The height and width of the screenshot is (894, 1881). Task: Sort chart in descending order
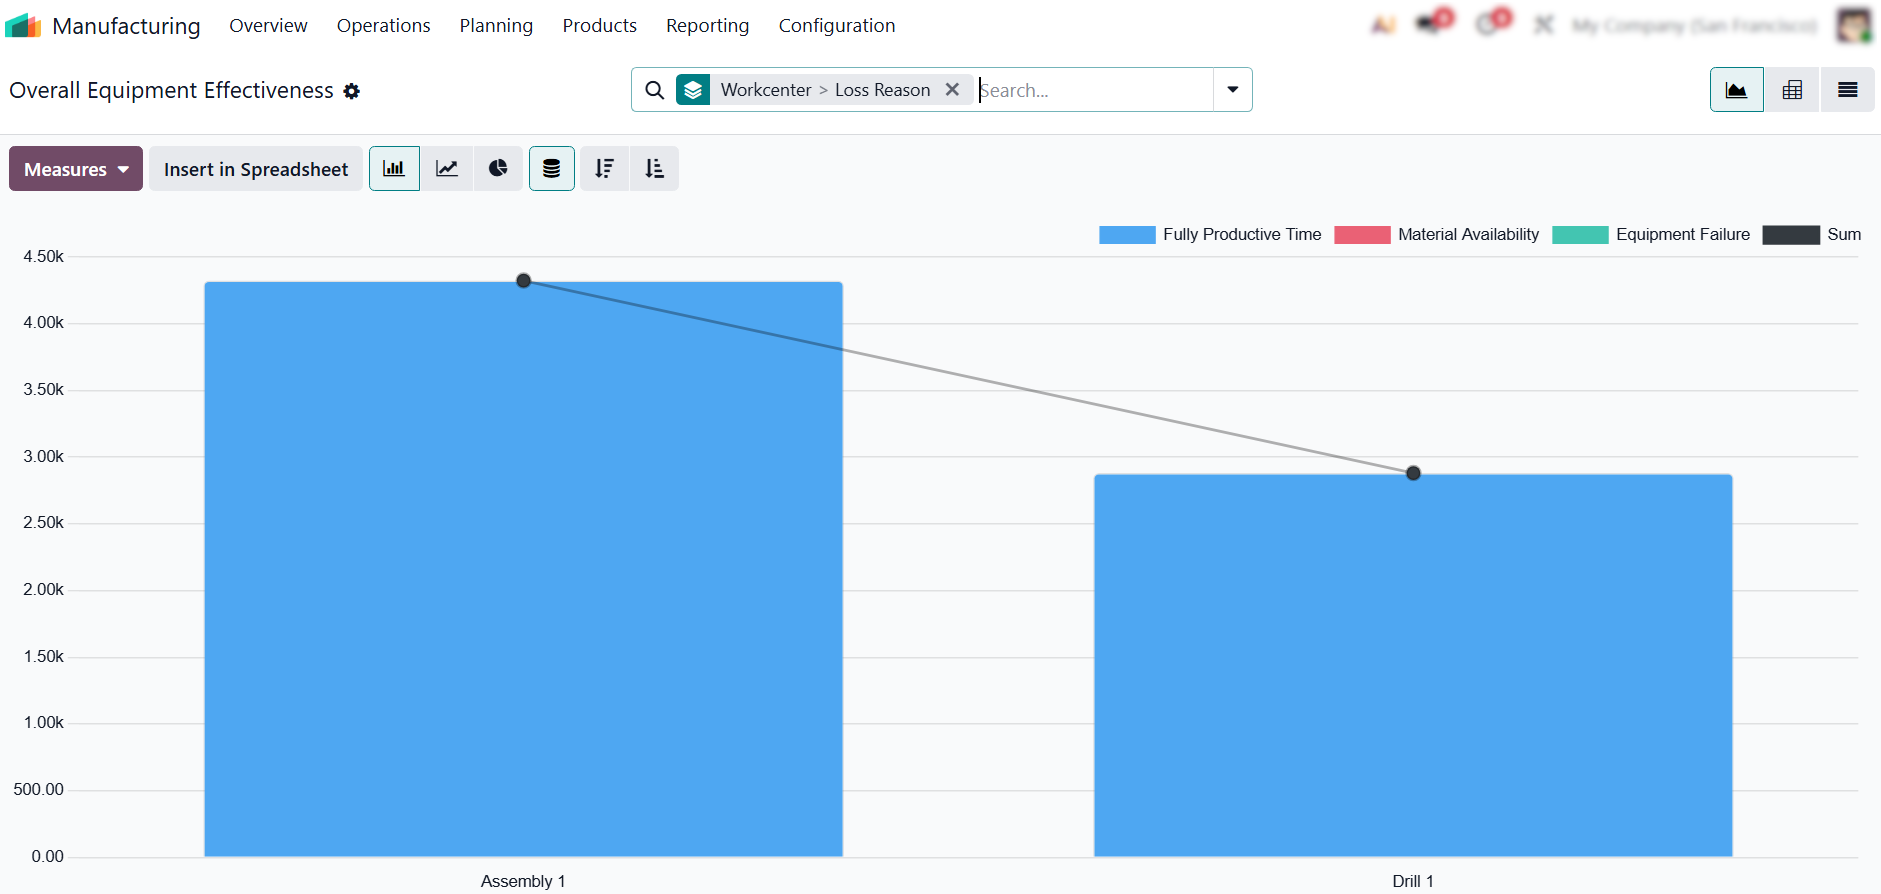tap(604, 169)
